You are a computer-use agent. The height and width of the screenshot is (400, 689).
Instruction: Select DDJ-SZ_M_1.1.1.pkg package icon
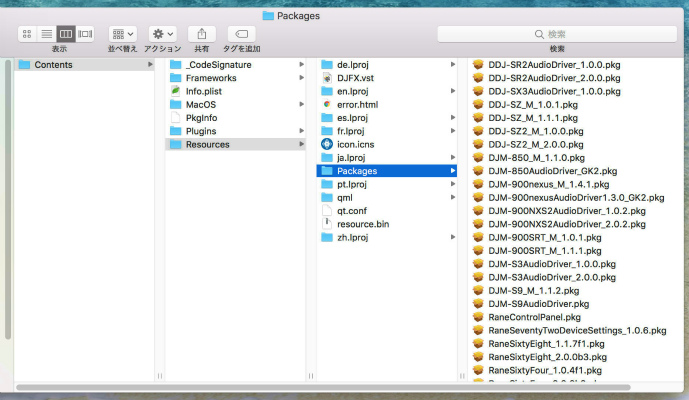click(x=478, y=118)
